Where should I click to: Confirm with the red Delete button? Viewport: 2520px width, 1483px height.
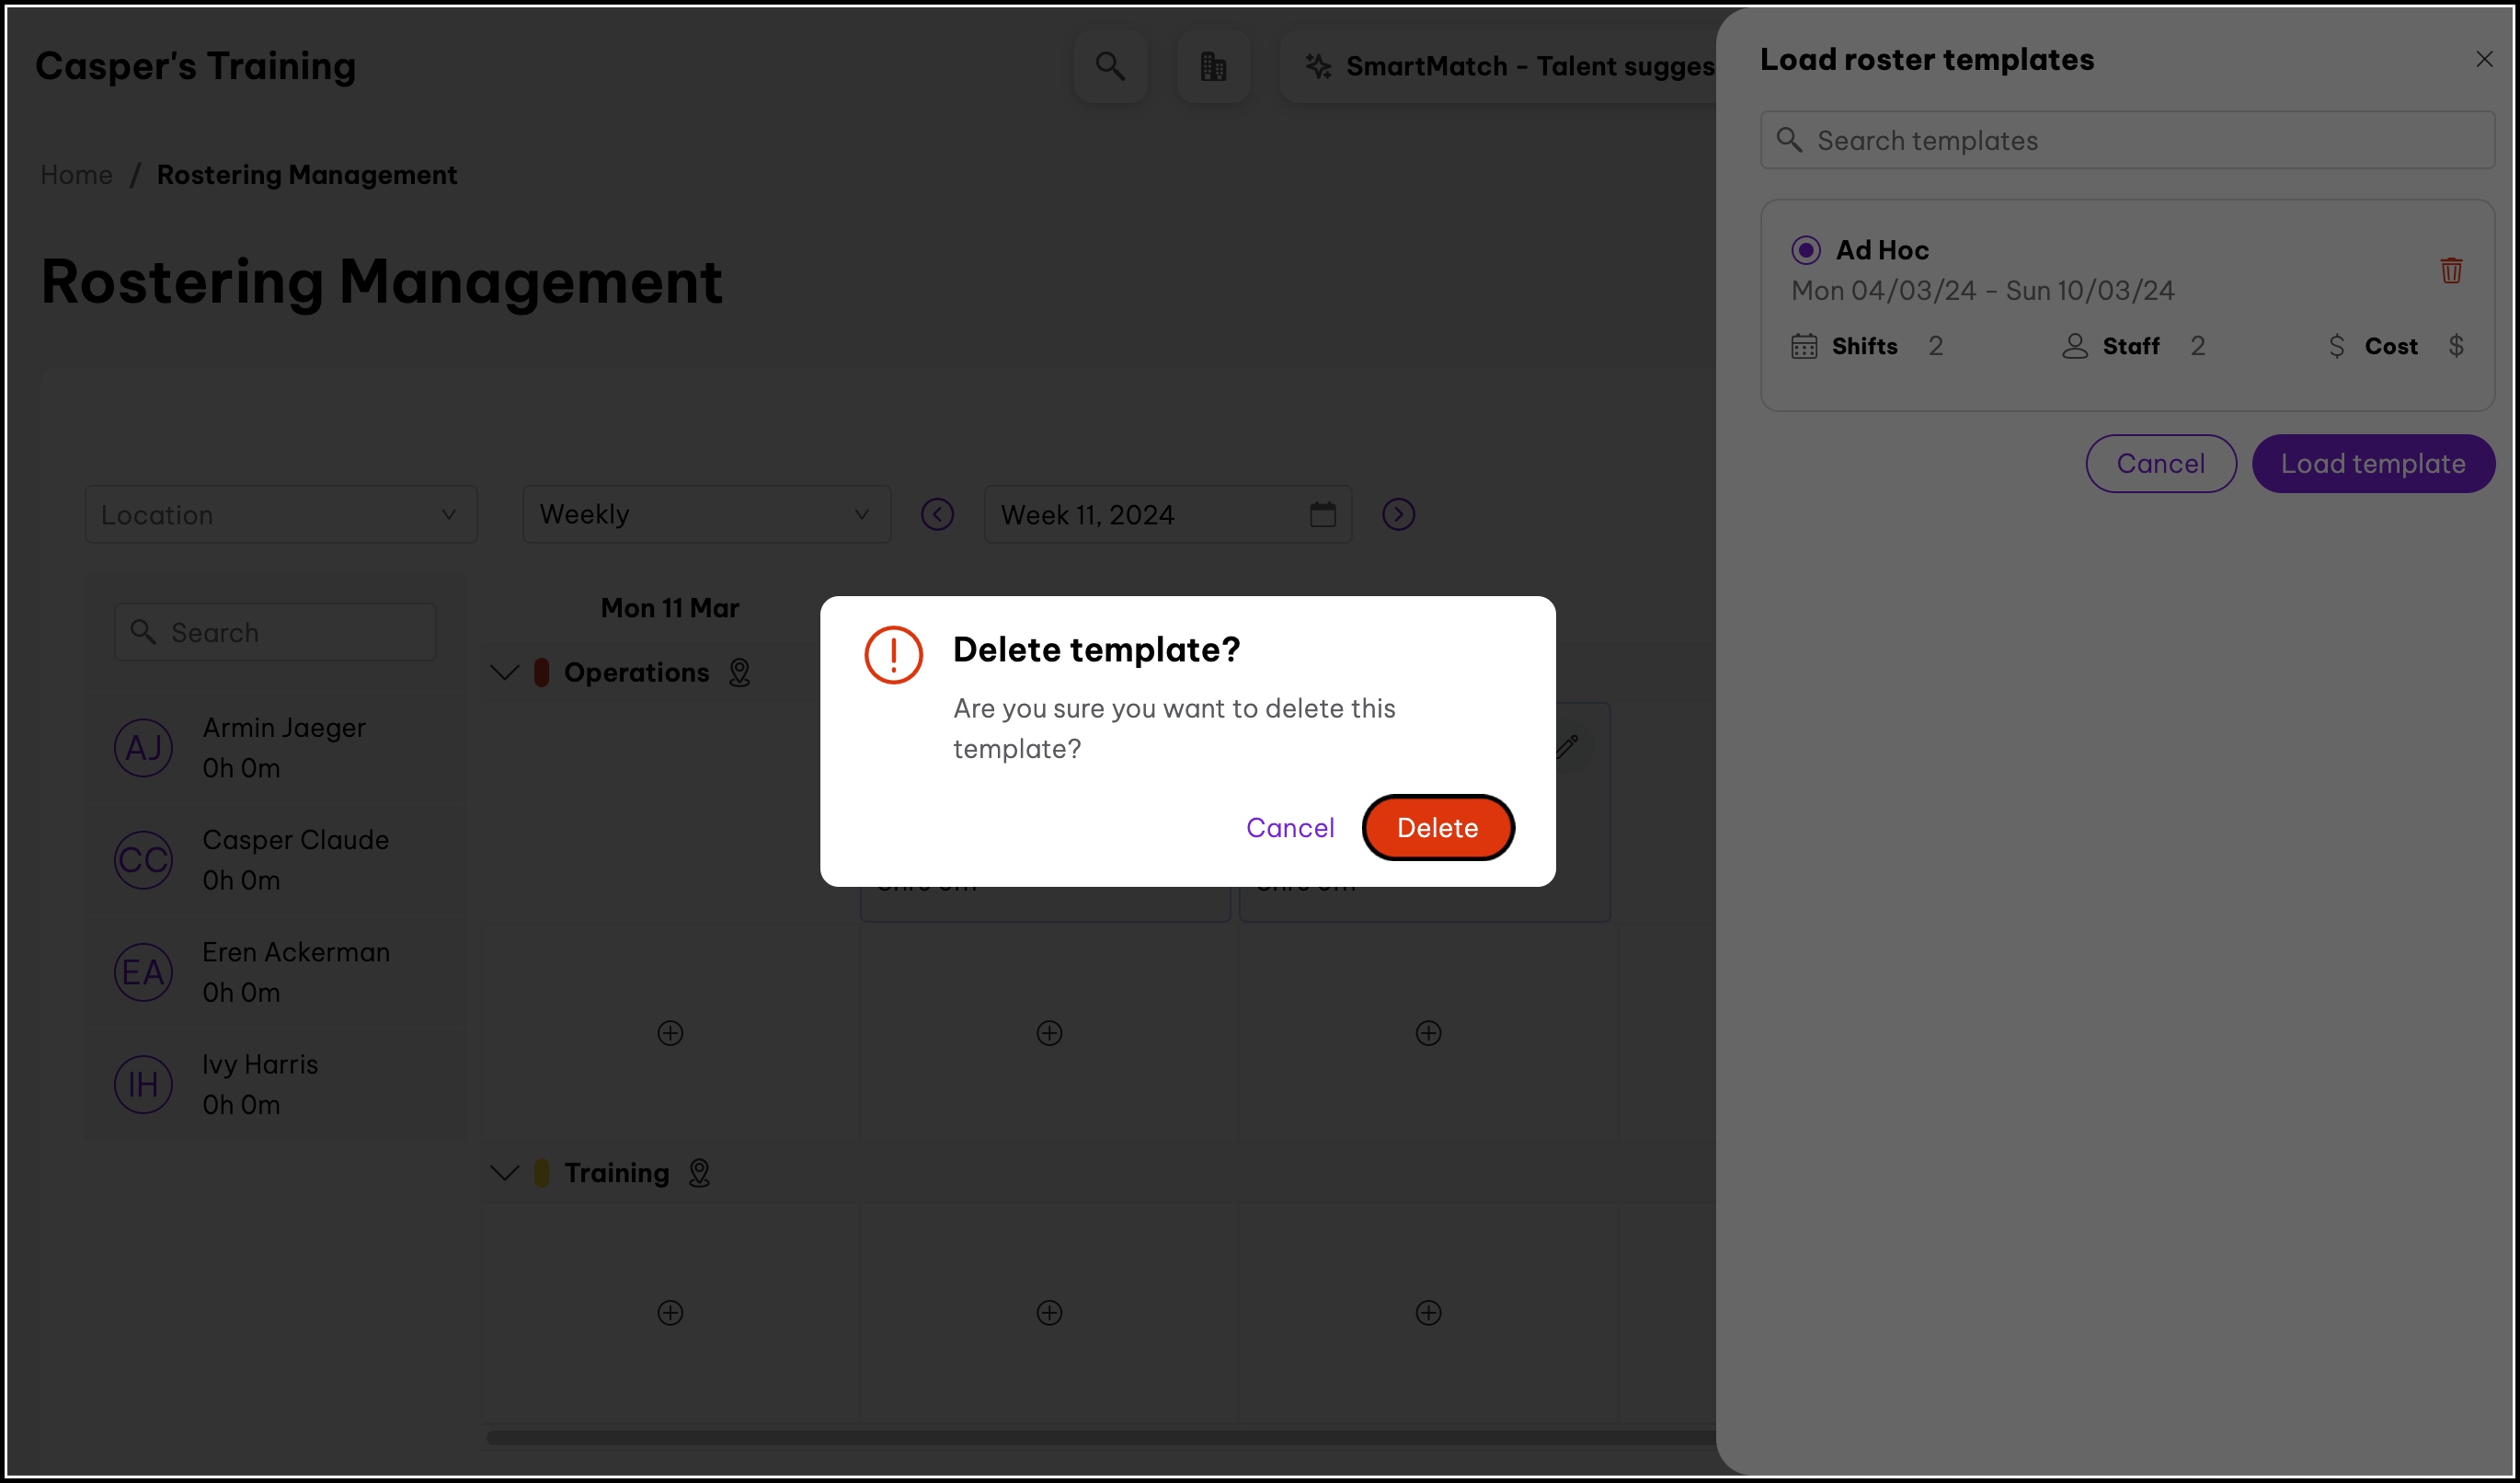(x=1437, y=827)
